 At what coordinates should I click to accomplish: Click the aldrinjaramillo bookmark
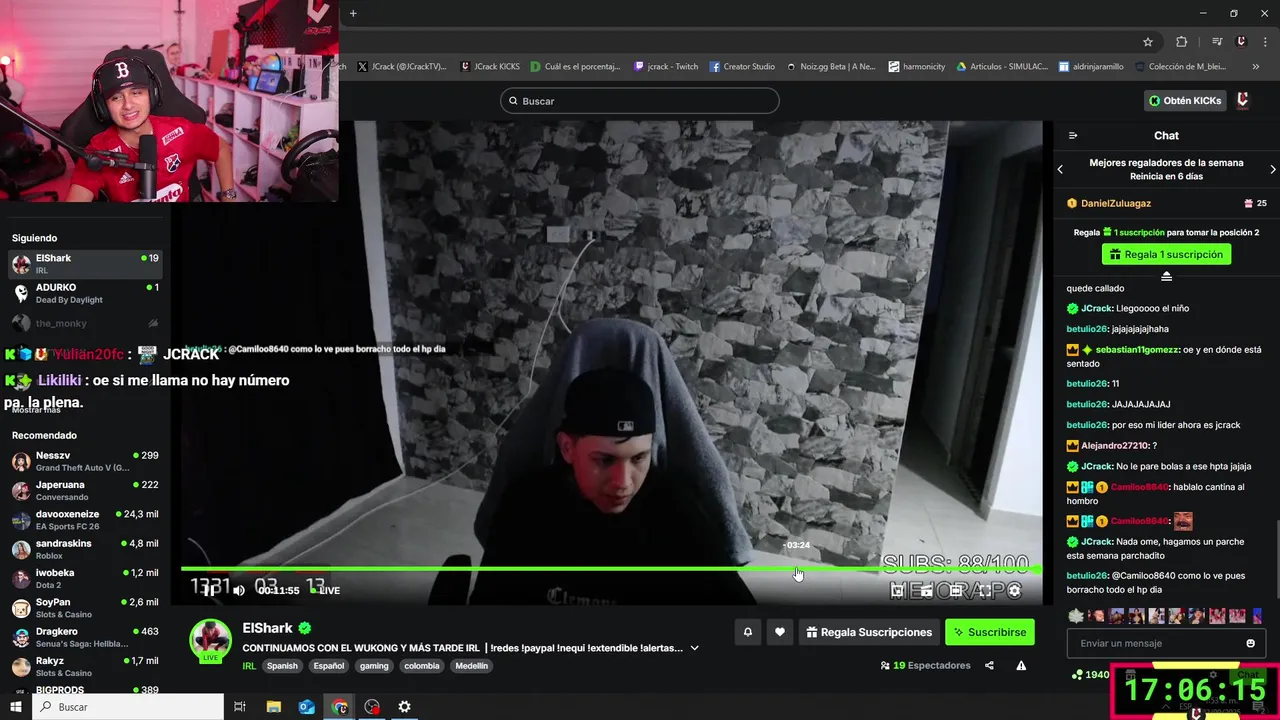[x=1091, y=67]
